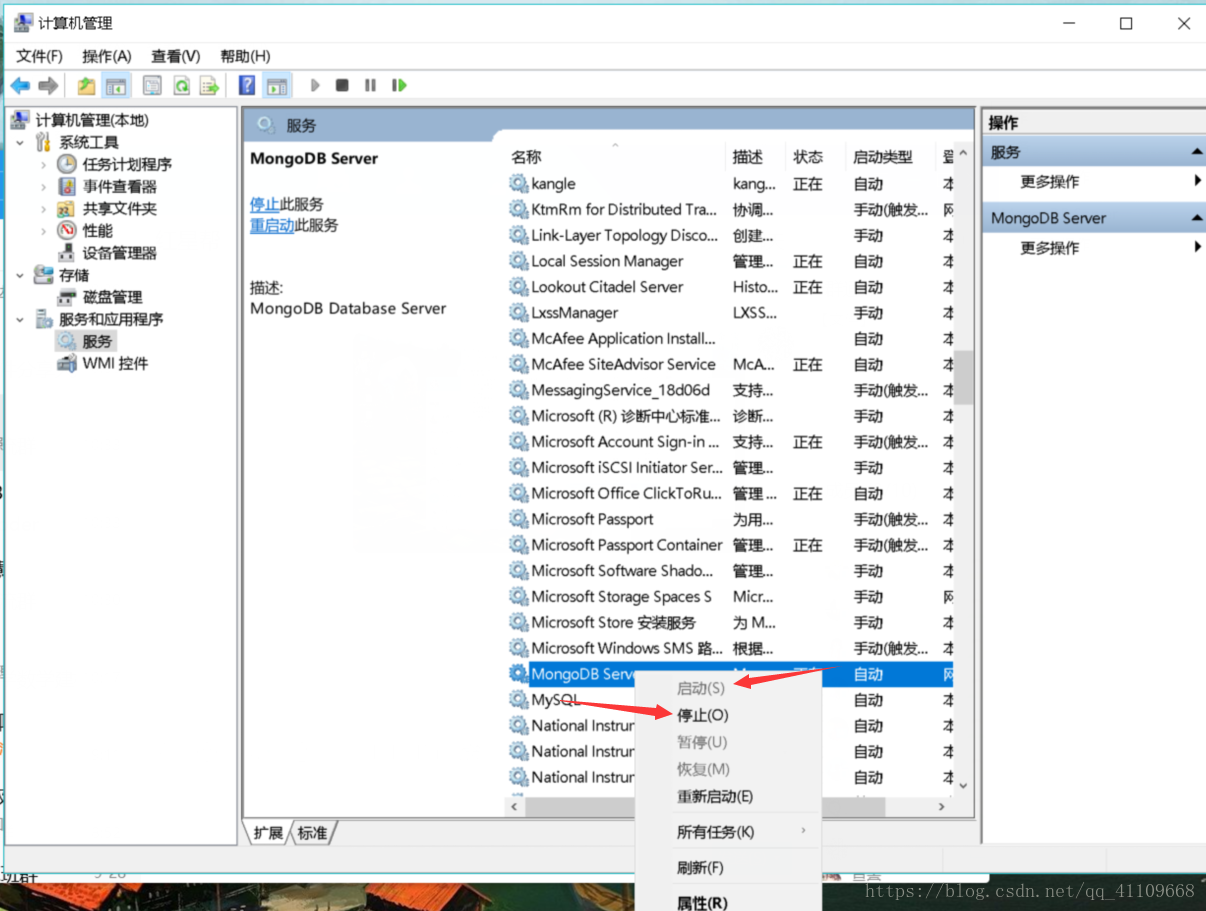This screenshot has width=1206, height=911.
Task: Open the 帮助(H) menu
Action: click(245, 56)
